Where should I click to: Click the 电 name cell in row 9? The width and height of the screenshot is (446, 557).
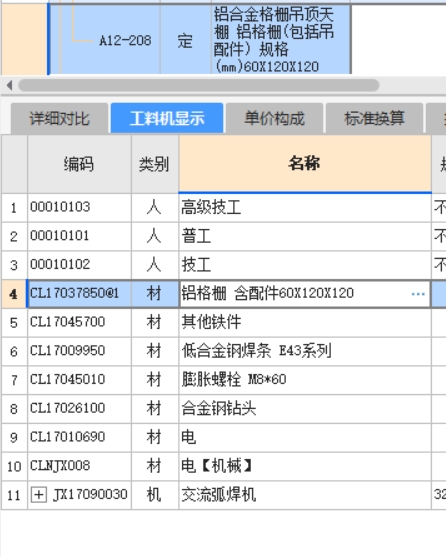pyautogui.click(x=305, y=438)
